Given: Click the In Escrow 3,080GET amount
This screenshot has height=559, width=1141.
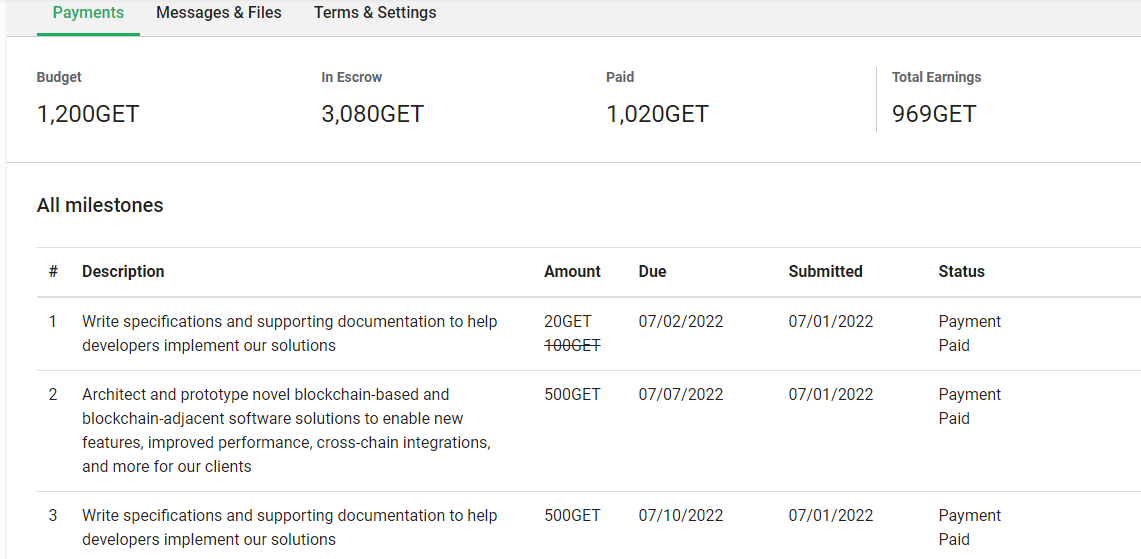Looking at the screenshot, I should [372, 114].
